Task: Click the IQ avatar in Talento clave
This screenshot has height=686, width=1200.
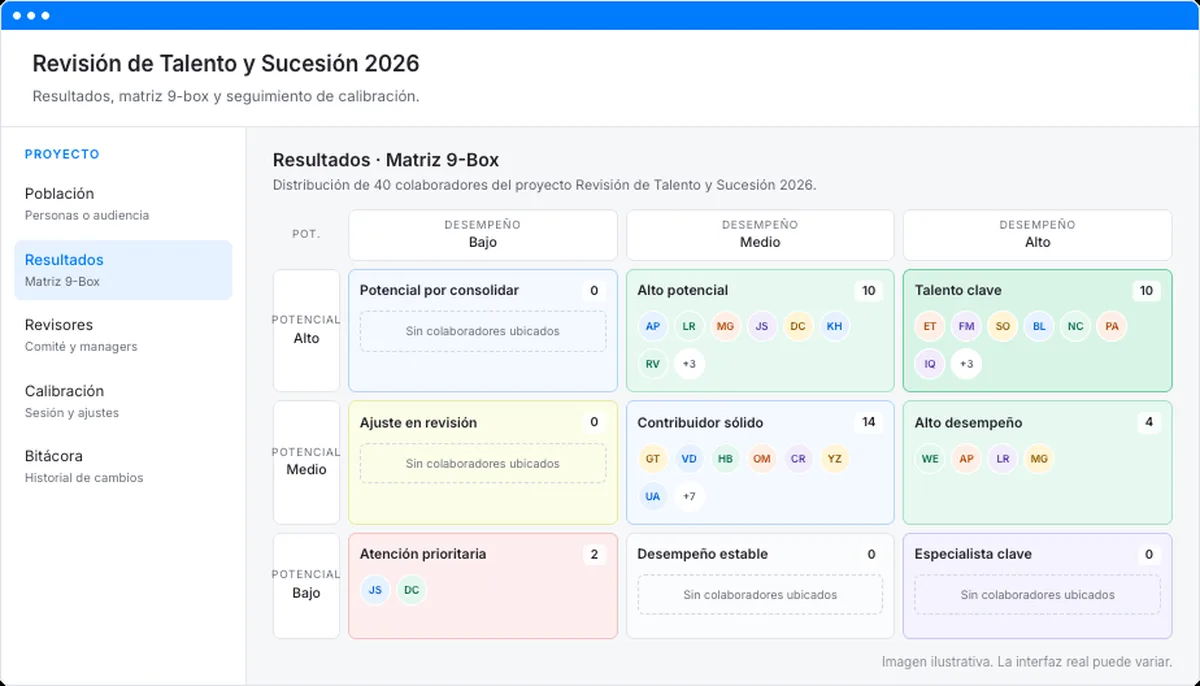Action: pos(930,364)
